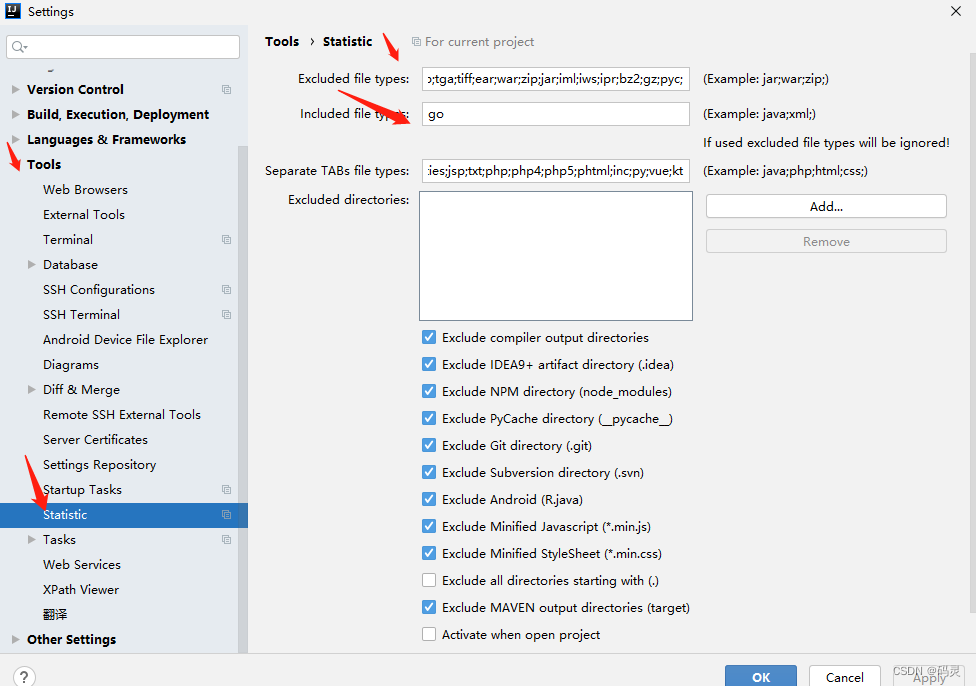Click Tools in the breadcrumb
Image resolution: width=976 pixels, height=686 pixels.
[282, 42]
